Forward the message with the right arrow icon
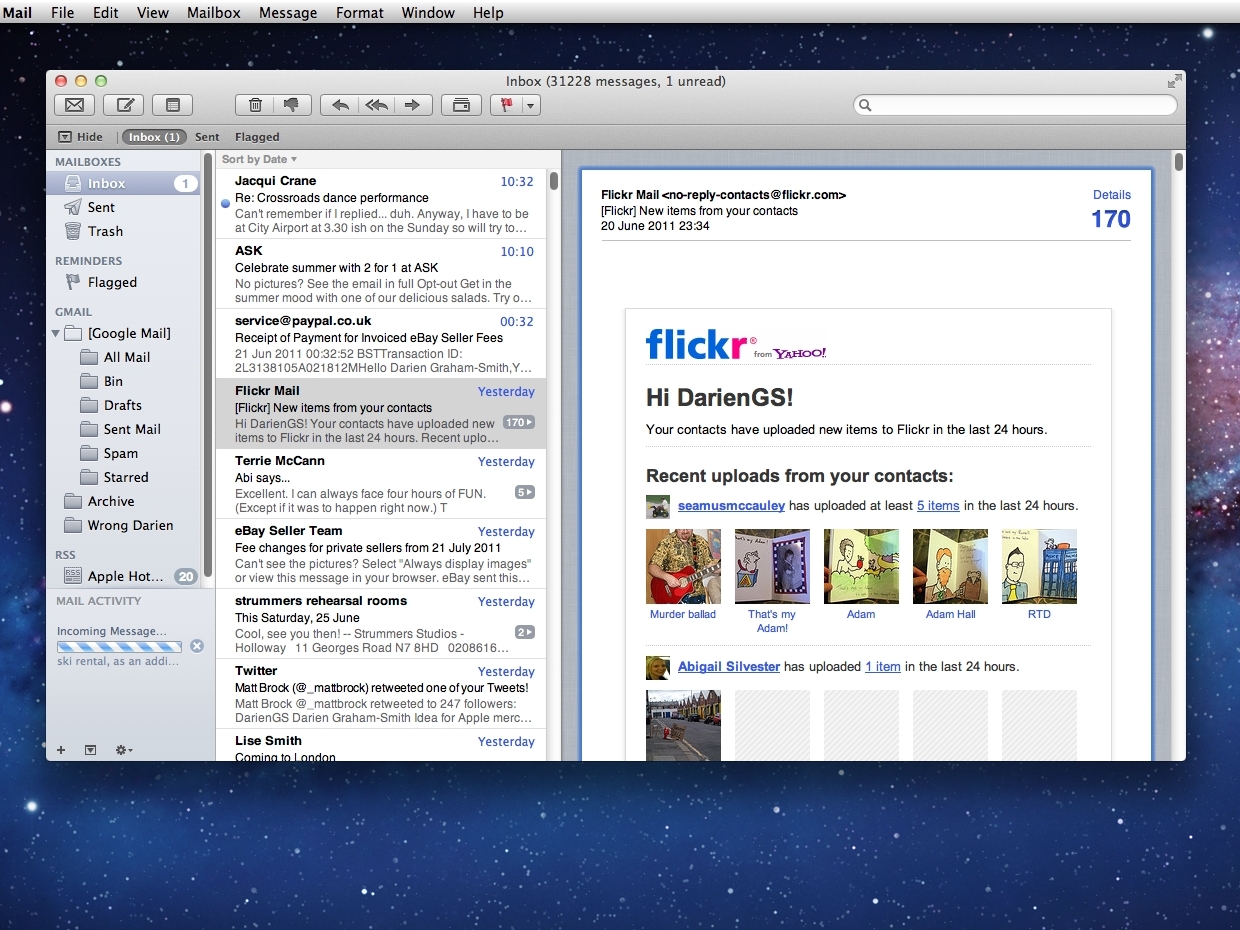This screenshot has height=930, width=1240. [413, 105]
